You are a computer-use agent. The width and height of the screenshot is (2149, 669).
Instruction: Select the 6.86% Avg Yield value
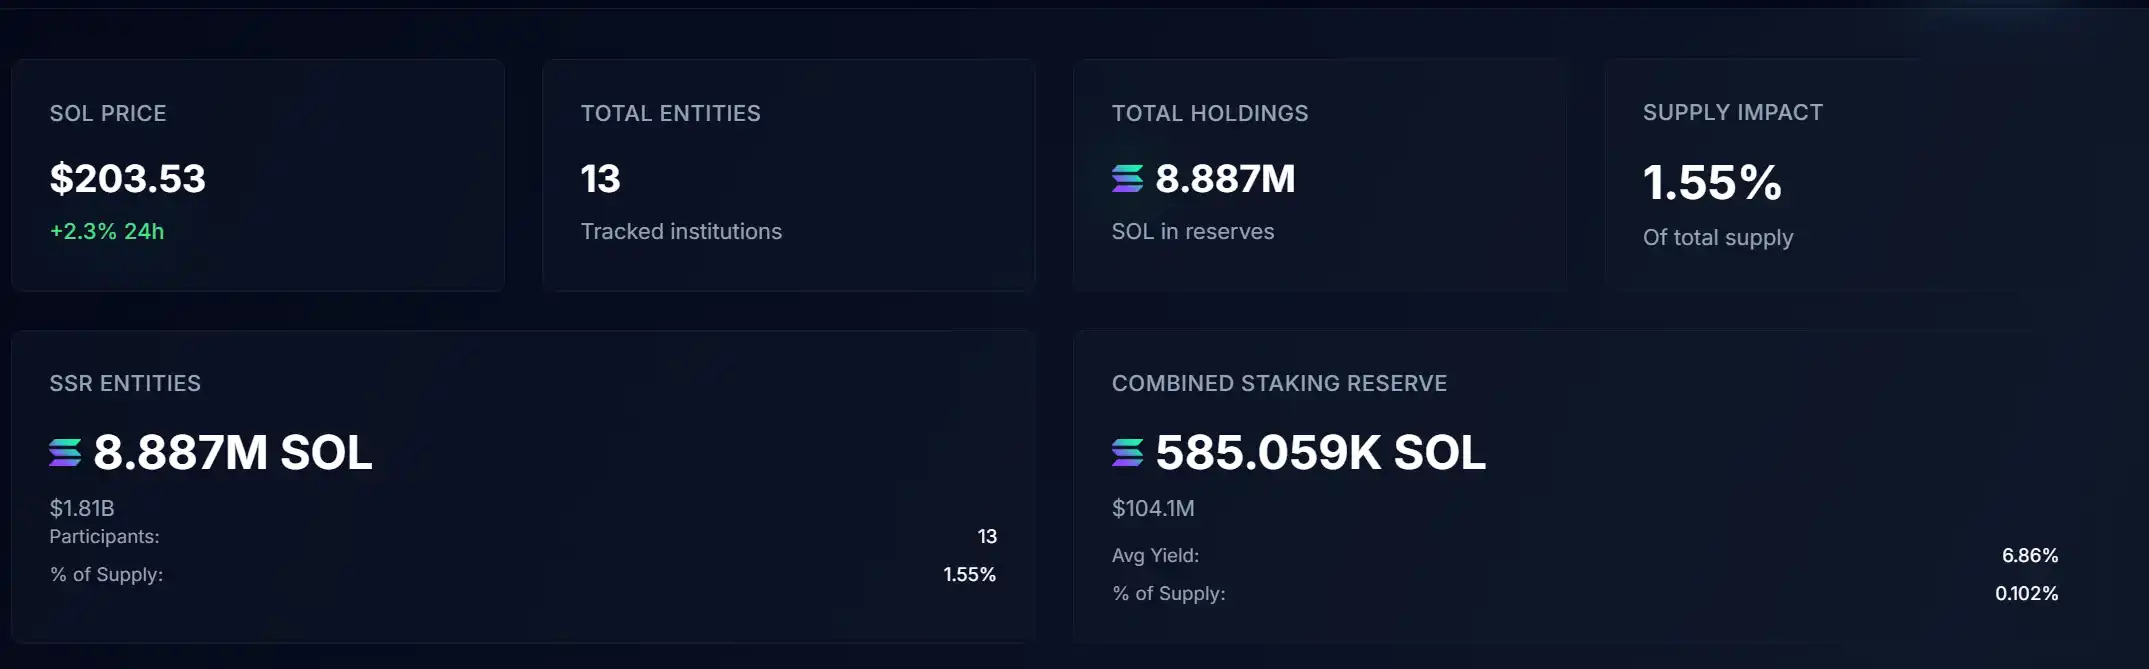[2029, 555]
